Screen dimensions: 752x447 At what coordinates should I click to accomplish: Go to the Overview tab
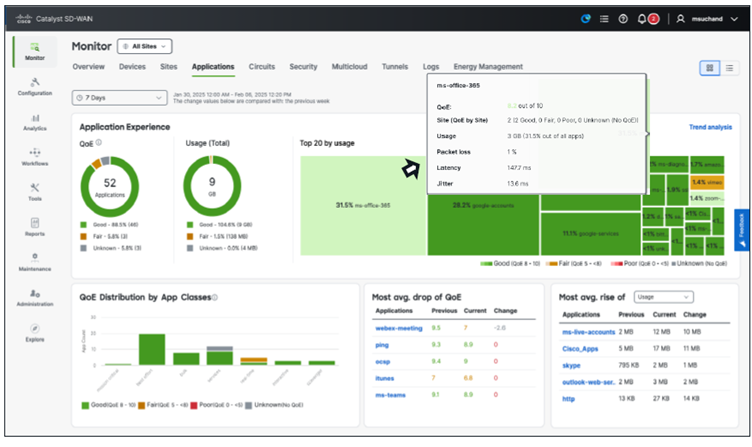(88, 67)
